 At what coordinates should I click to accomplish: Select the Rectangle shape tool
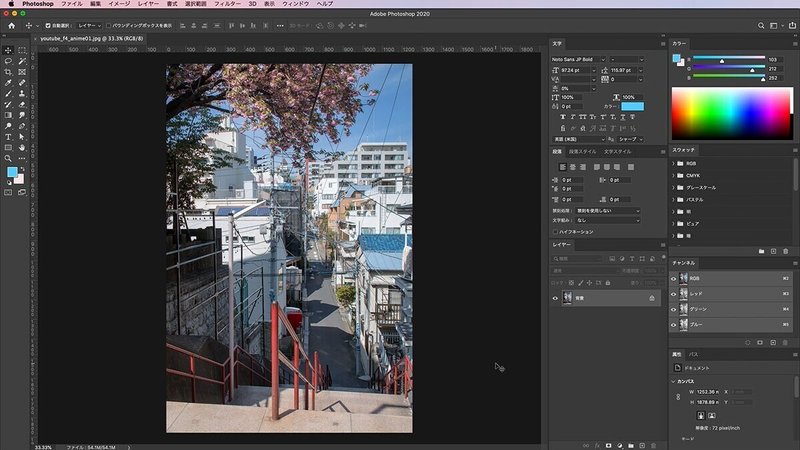8,147
